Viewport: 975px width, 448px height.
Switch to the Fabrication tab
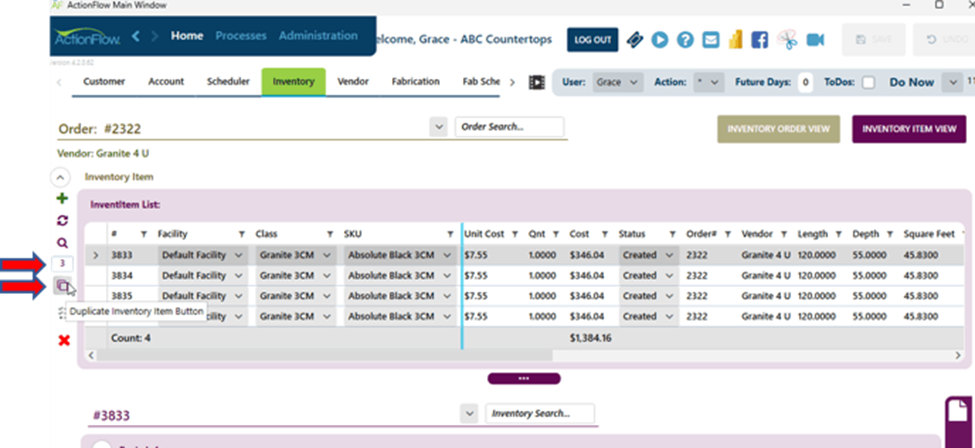[x=415, y=82]
